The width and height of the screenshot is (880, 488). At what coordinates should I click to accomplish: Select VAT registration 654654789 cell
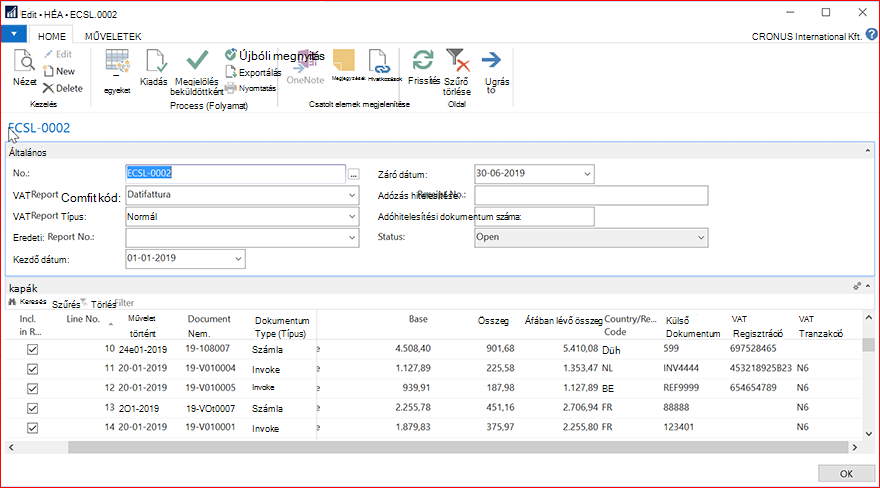pyautogui.click(x=753, y=388)
